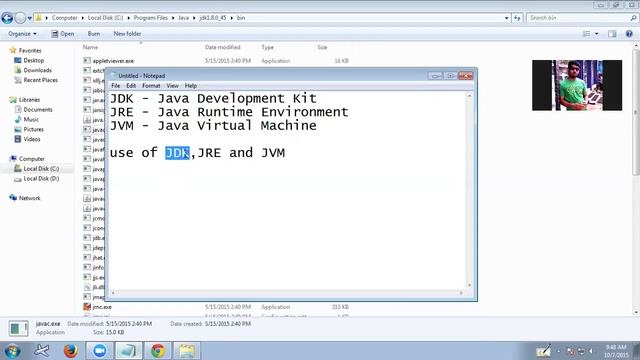Click the pen tablet tray icon
Screen dimensions: 640x360
click(x=543, y=351)
